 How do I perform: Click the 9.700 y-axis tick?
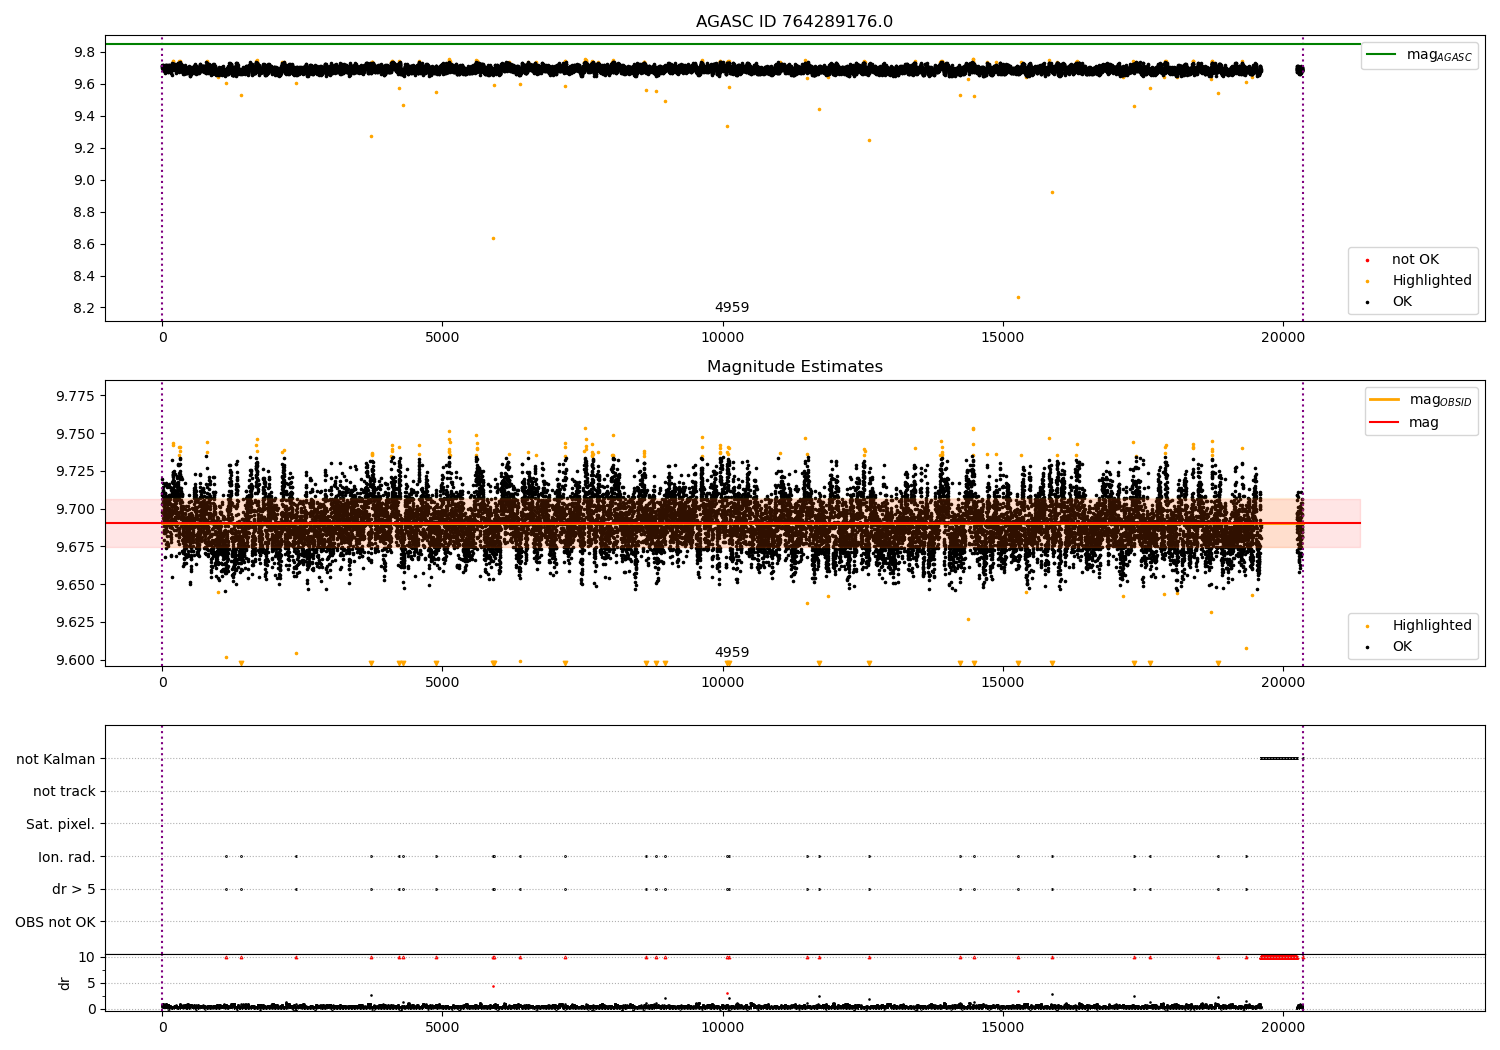click(76, 509)
